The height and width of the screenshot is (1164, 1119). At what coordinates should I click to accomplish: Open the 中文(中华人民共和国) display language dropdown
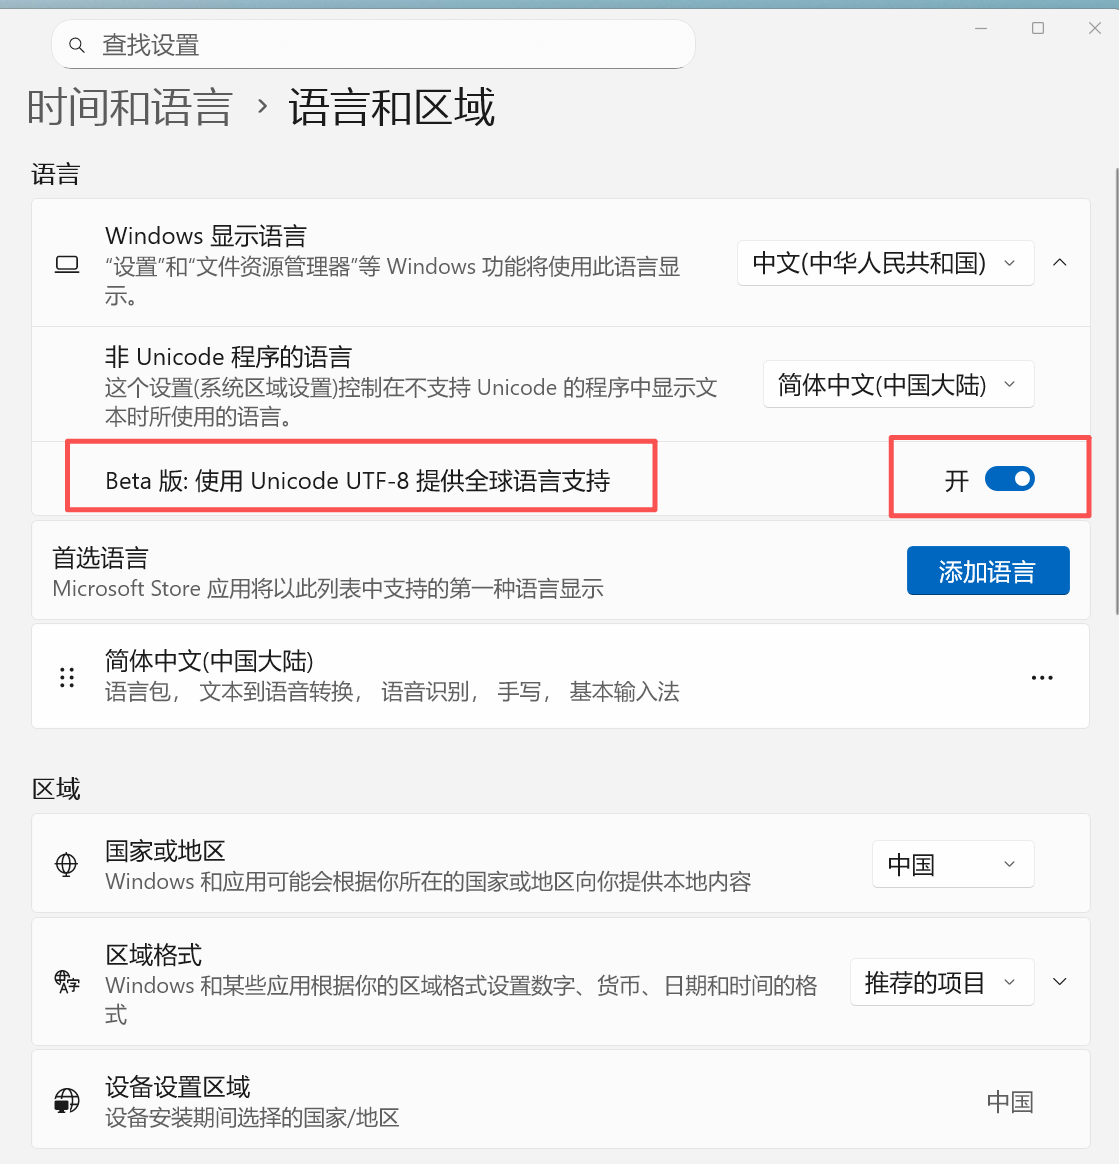pyautogui.click(x=885, y=263)
